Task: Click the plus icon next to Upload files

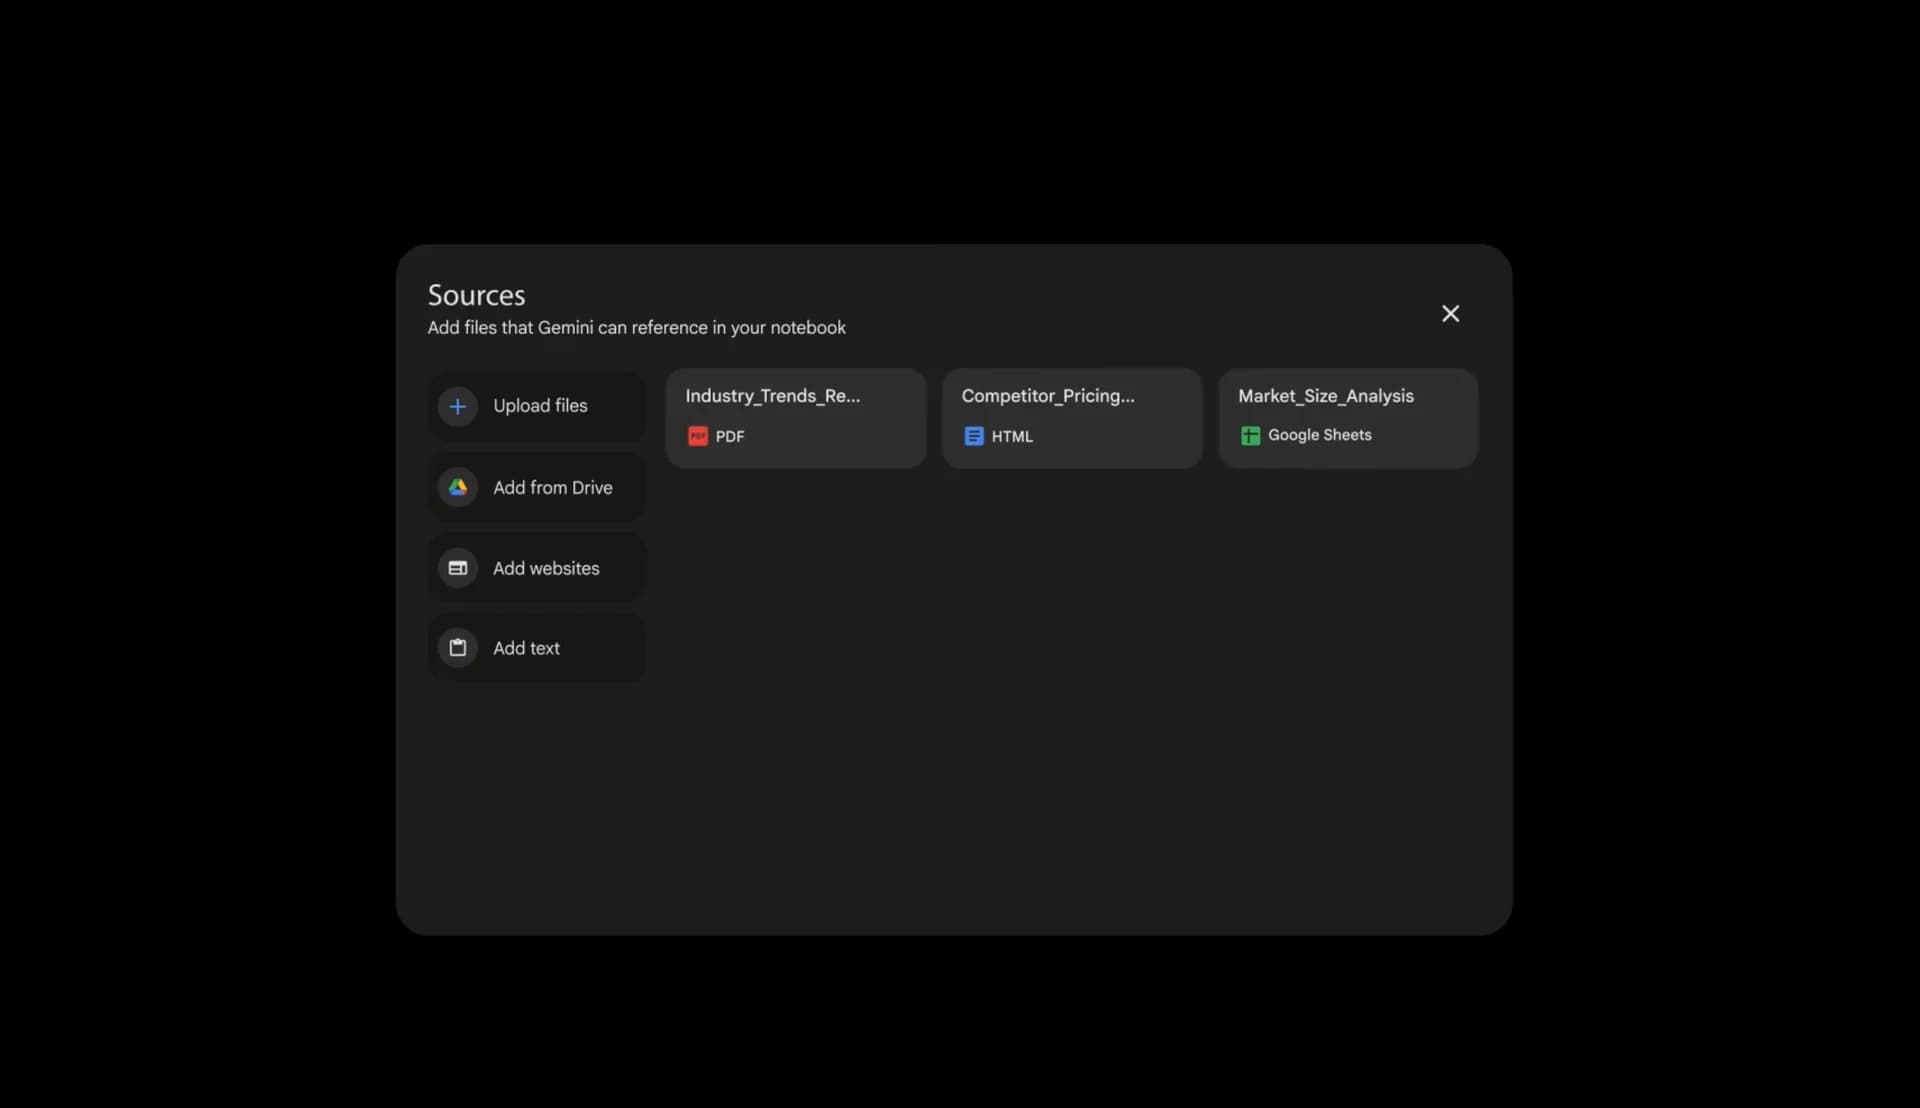Action: point(457,406)
